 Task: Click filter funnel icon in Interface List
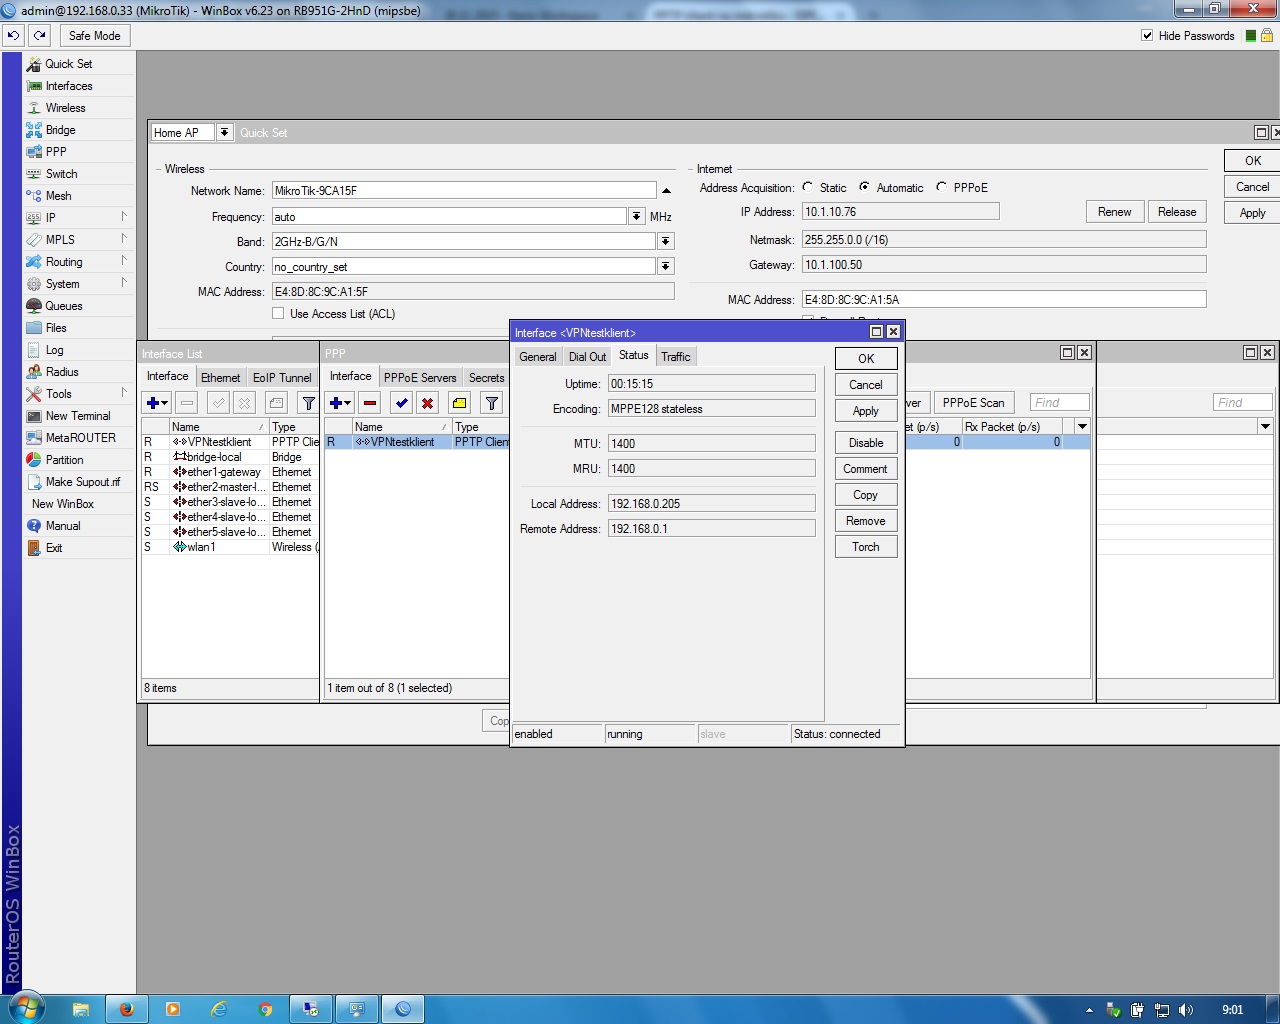[309, 403]
